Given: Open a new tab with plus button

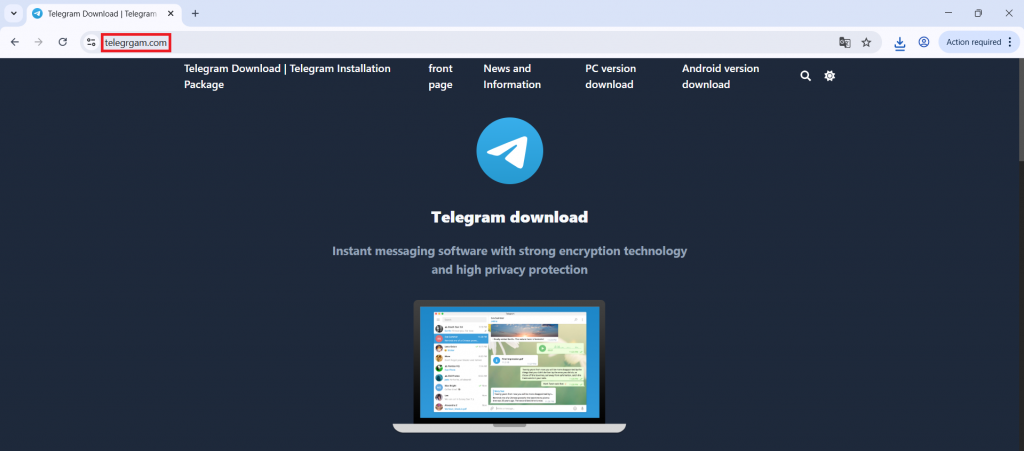Looking at the screenshot, I should 195,13.
